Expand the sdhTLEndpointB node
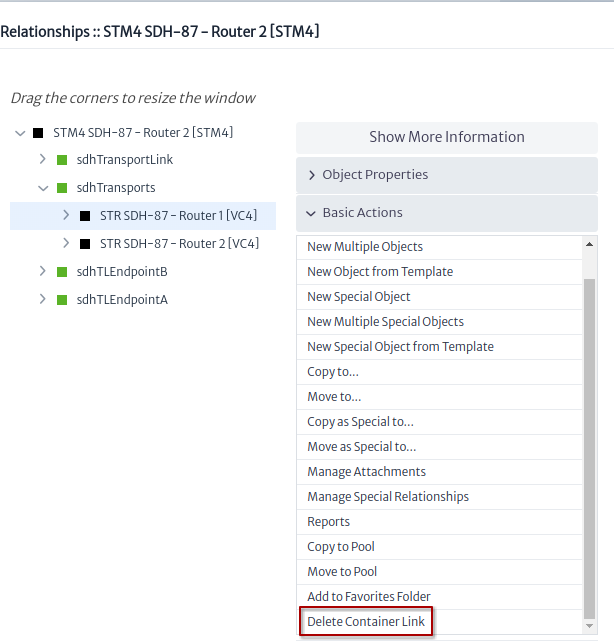 43,271
